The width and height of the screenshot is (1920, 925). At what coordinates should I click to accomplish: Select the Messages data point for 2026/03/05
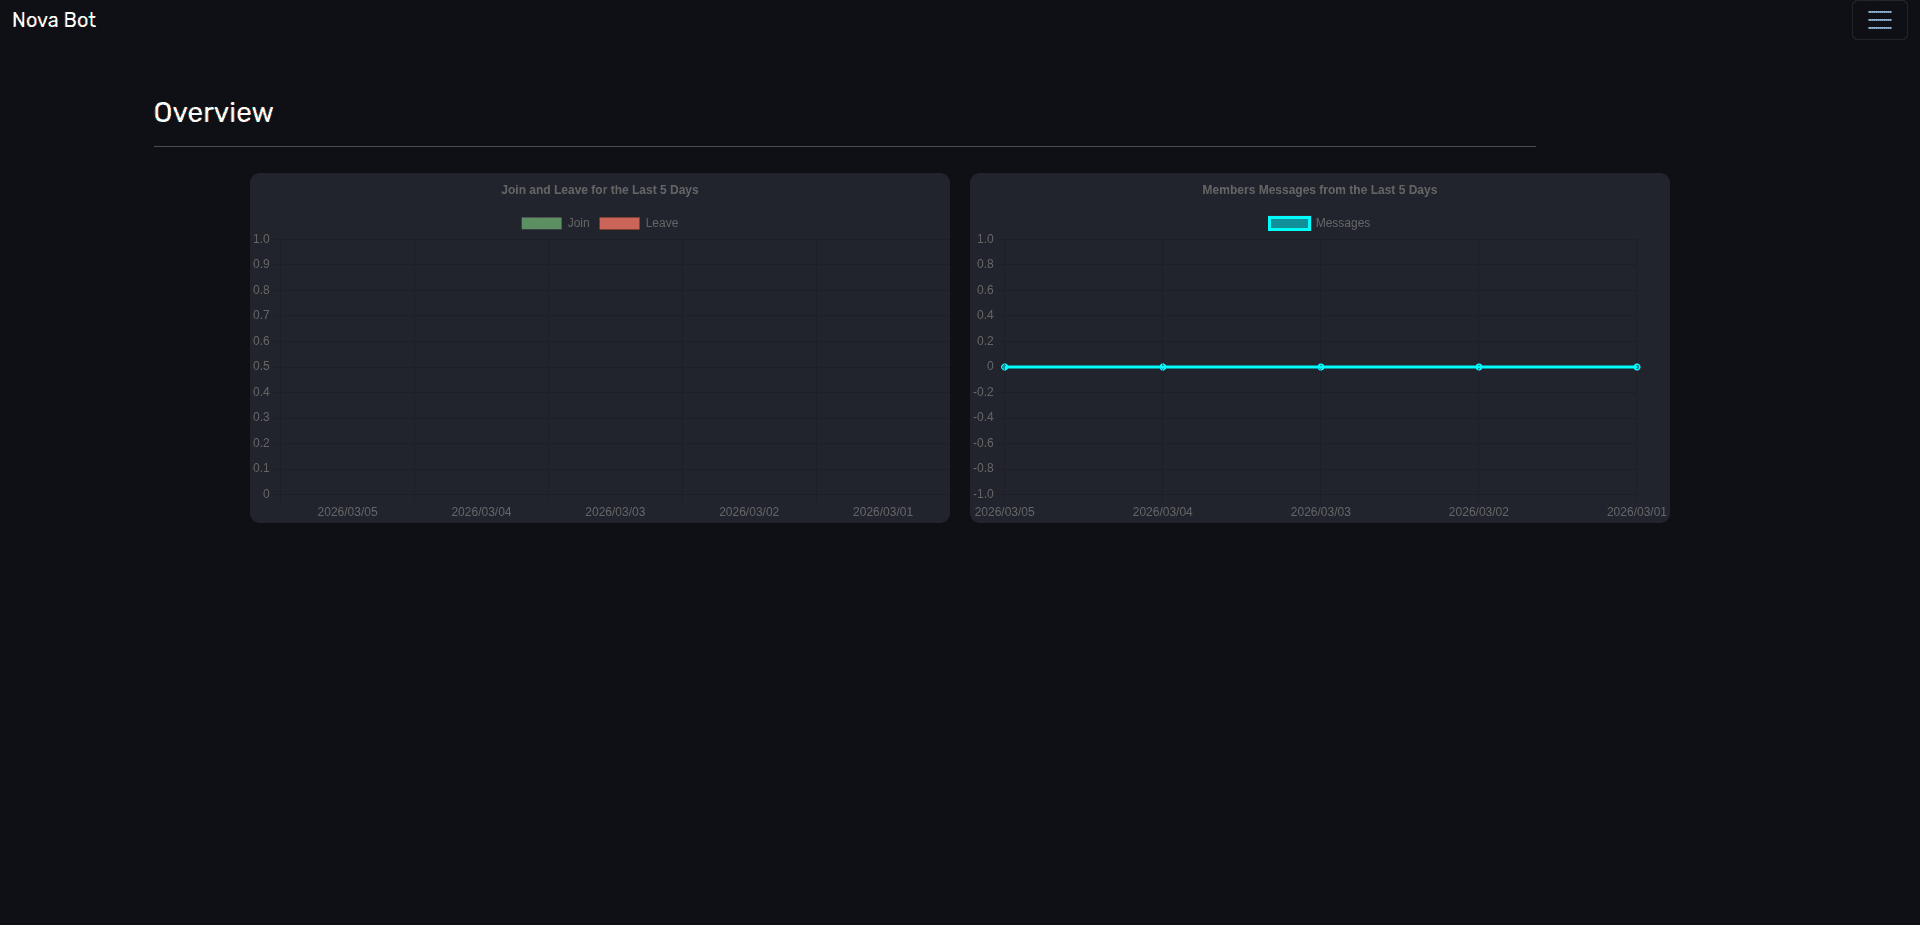click(1005, 367)
